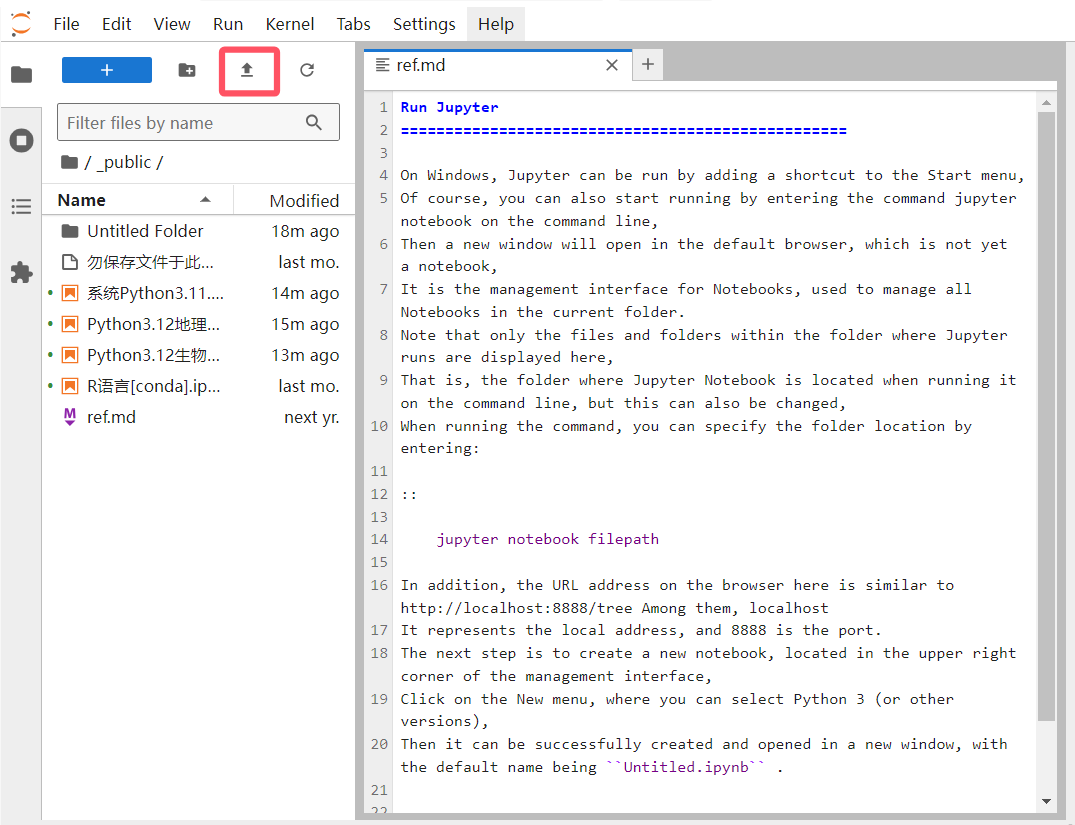The image size is (1075, 825).
Task: Sort files by Modified column
Action: coord(295,200)
